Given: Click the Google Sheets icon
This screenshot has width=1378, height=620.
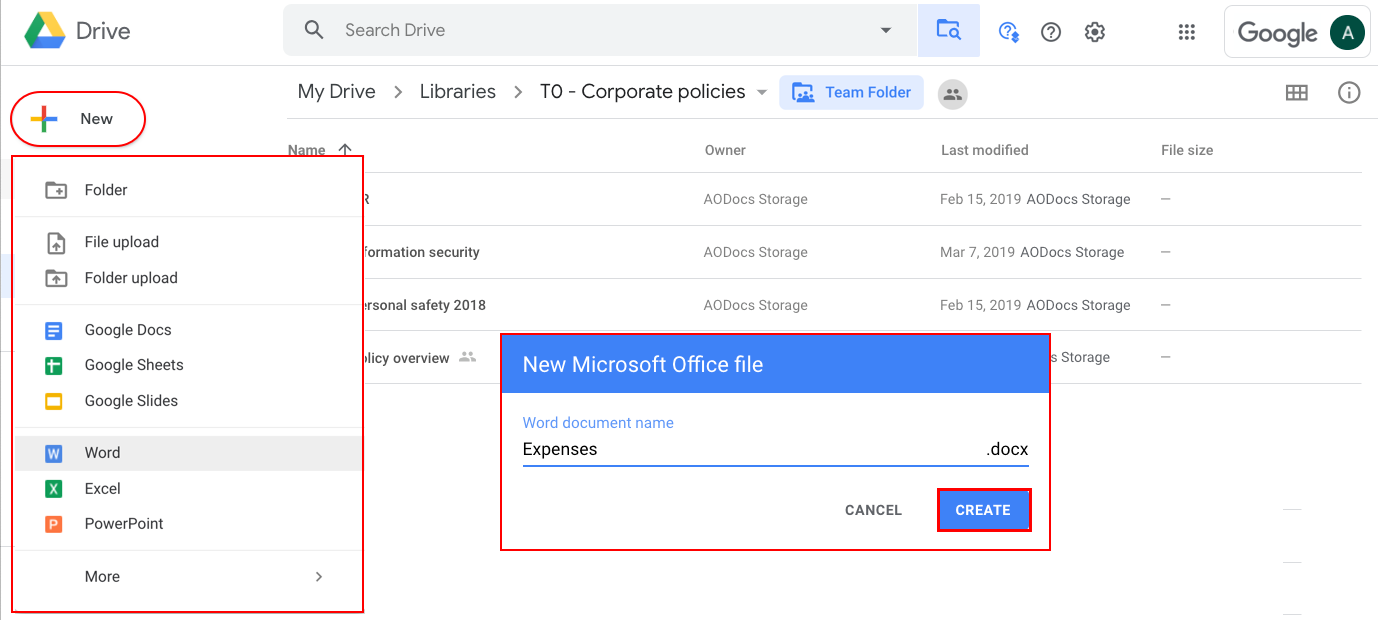Looking at the screenshot, I should (x=54, y=366).
